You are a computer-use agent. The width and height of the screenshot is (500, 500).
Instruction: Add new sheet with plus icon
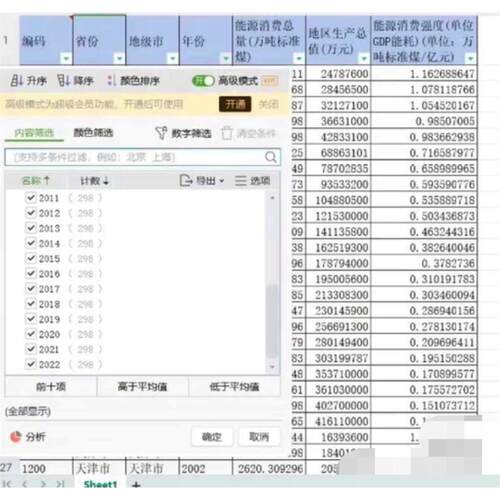coord(136,485)
